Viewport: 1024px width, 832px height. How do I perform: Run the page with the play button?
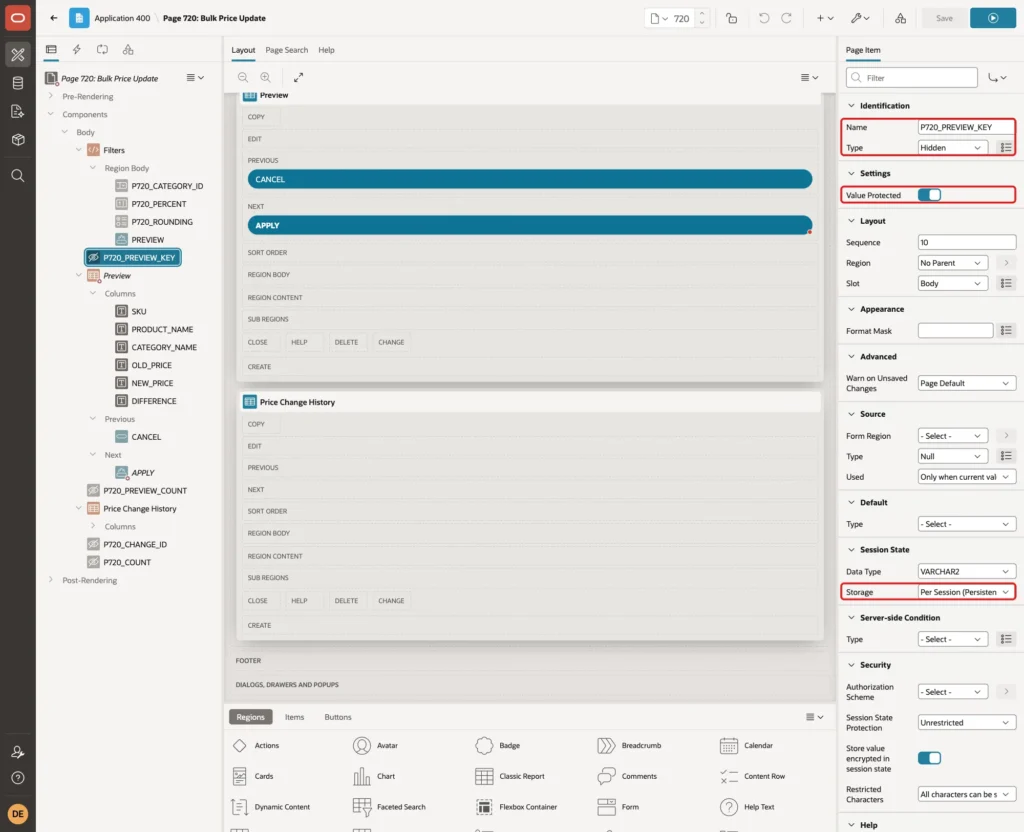[x=993, y=18]
